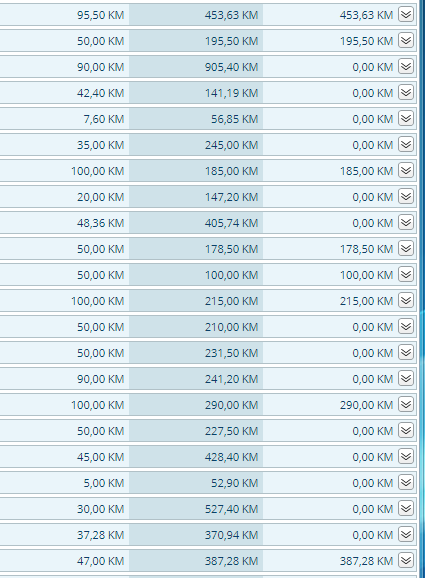The image size is (425, 578).
Task: Select the 48,36 KM cell
Action: (x=64, y=223)
